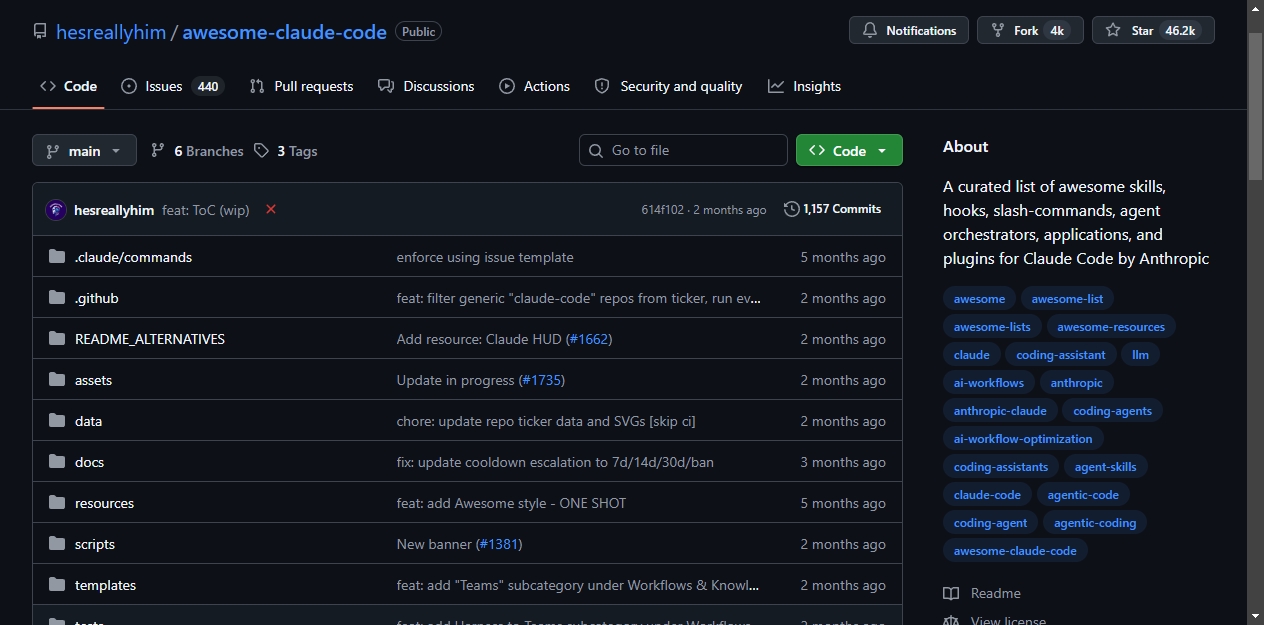Select the coding-assistant topic tag

tap(1061, 355)
